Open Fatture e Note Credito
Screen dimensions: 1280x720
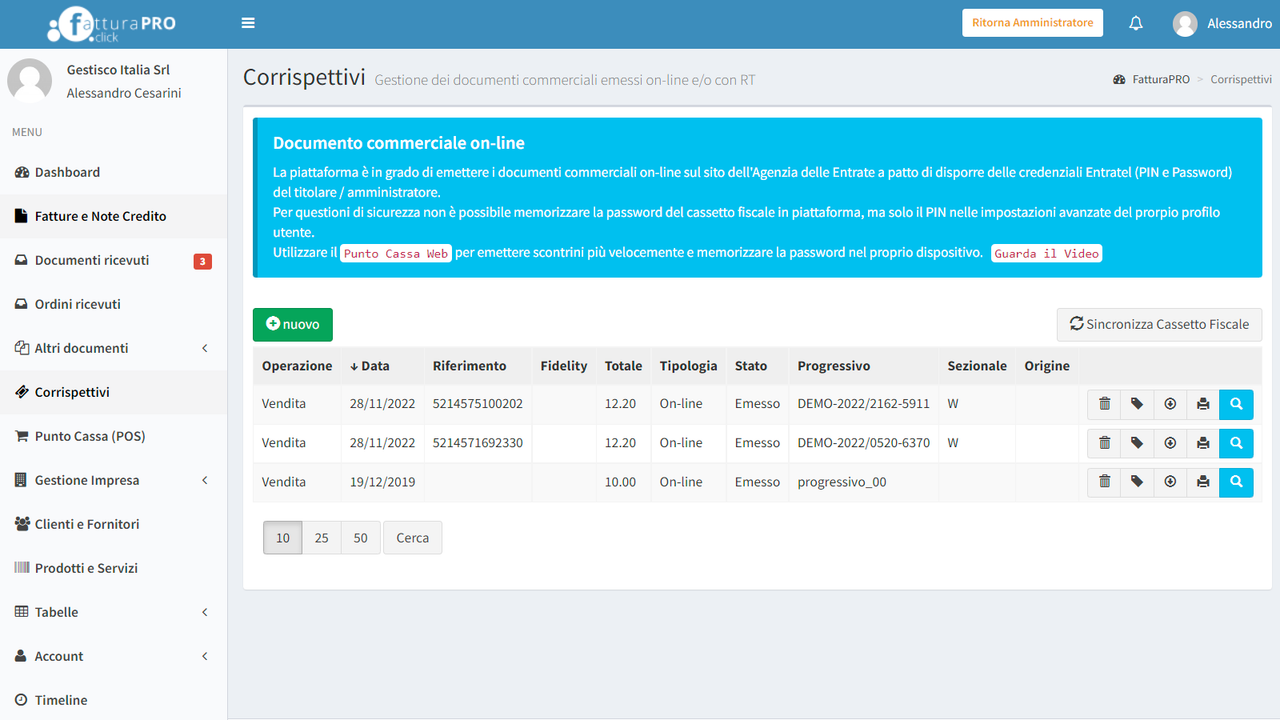click(114, 216)
